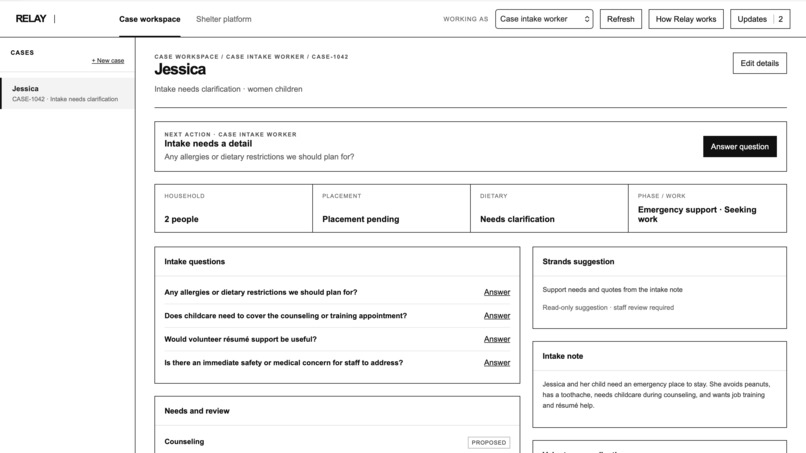
Task: Click the 'Intake needs a detail' heading
Action: click(208, 144)
